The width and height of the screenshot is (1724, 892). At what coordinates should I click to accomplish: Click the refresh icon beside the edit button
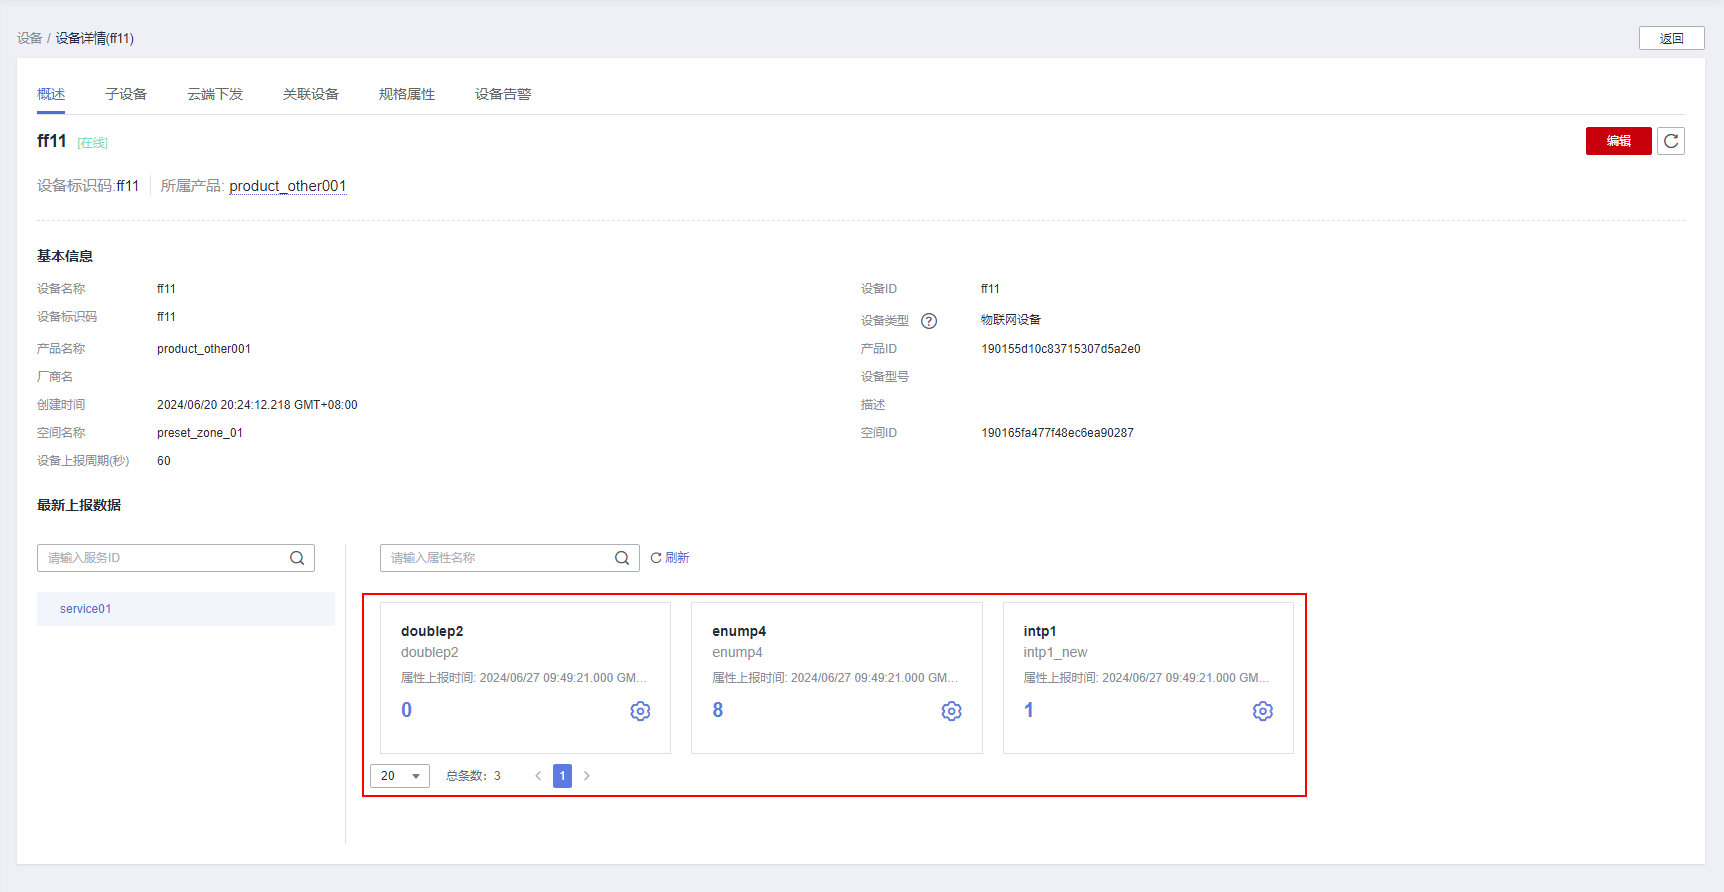tap(1670, 141)
